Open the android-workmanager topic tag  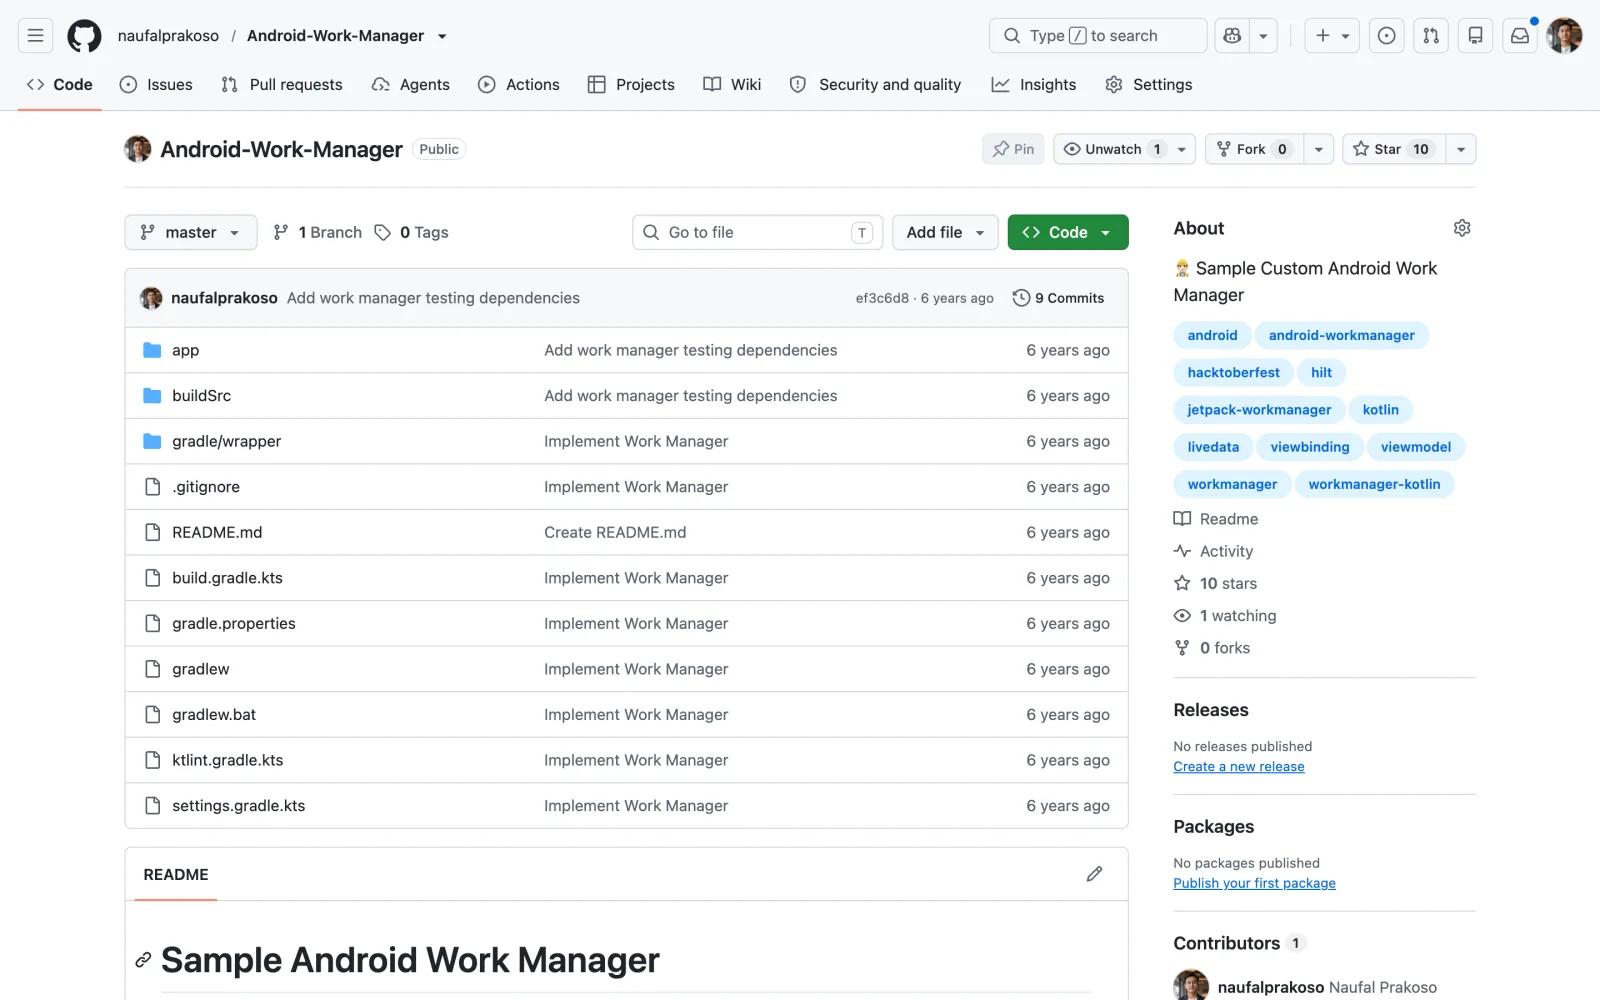click(1341, 335)
